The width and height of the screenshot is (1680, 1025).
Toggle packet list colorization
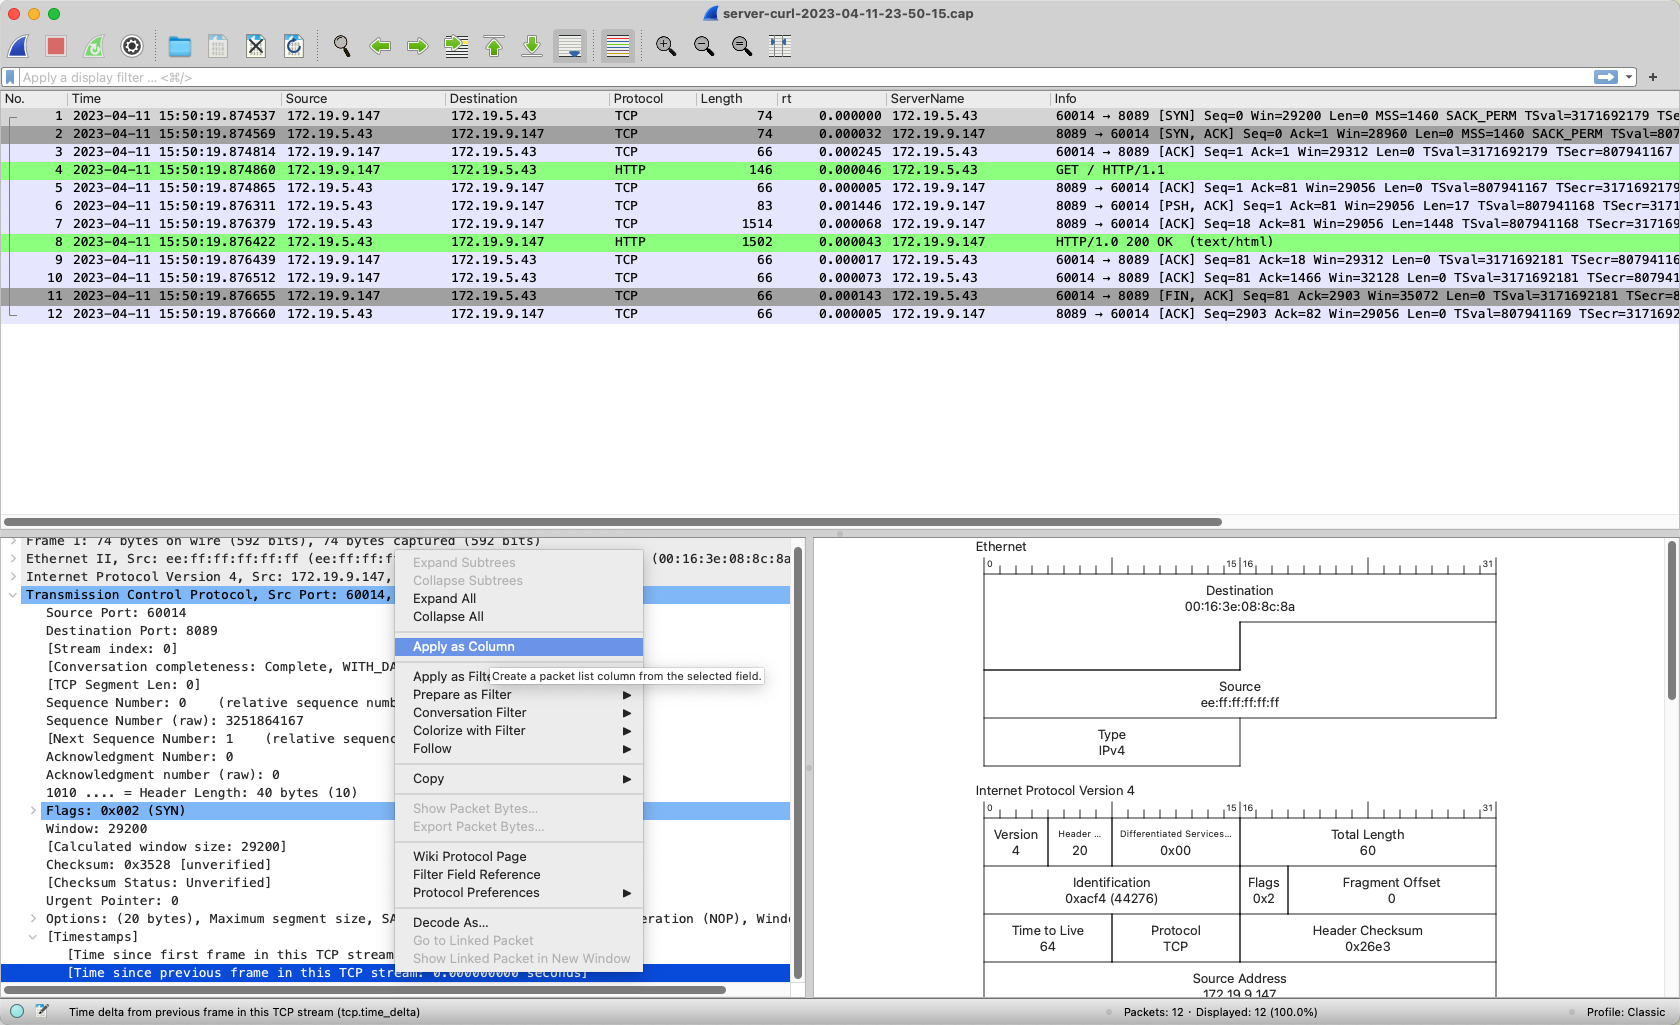coord(618,46)
